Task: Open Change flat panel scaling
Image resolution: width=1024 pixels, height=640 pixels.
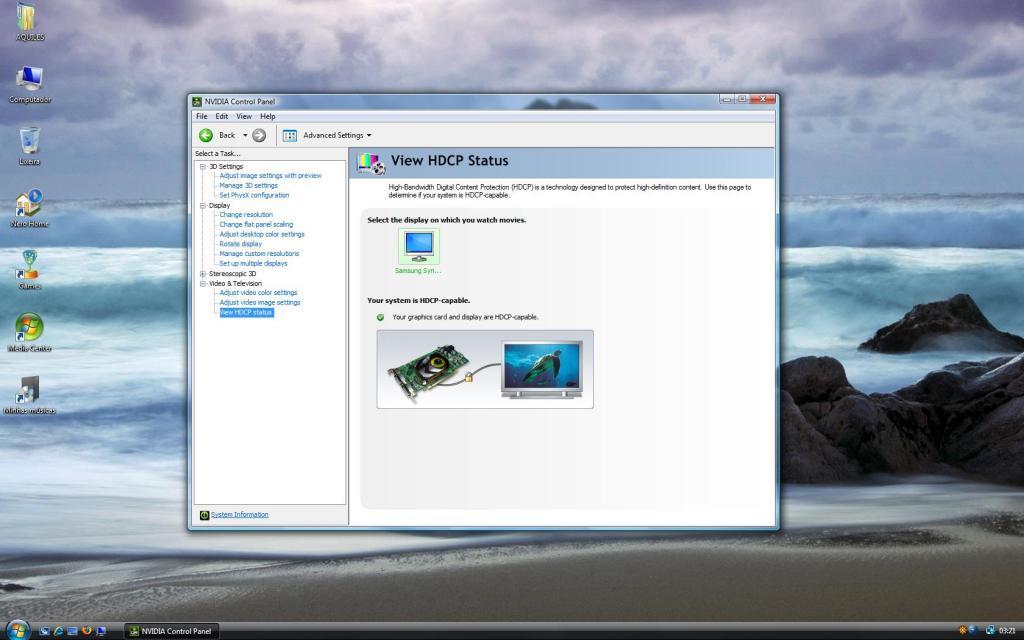Action: pyautogui.click(x=256, y=225)
